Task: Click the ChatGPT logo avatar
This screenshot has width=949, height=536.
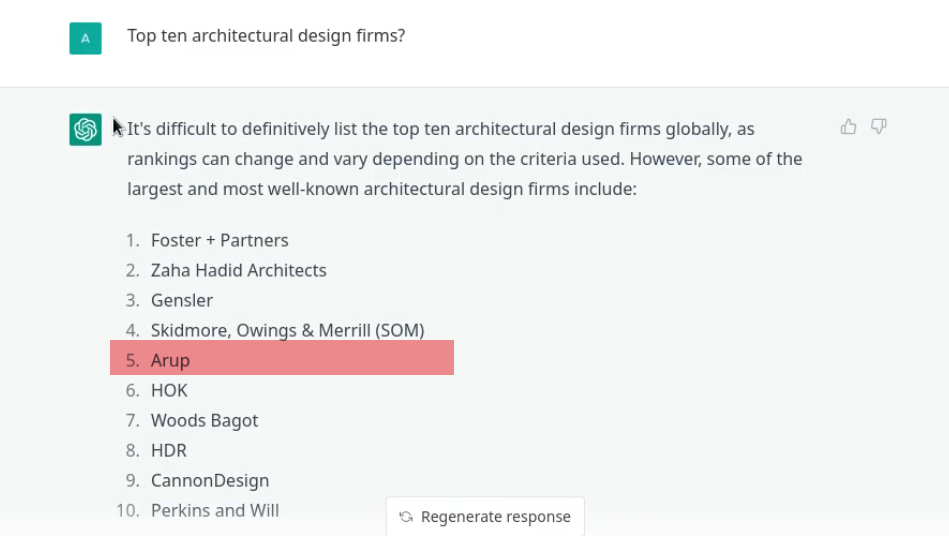Action: tap(85, 129)
